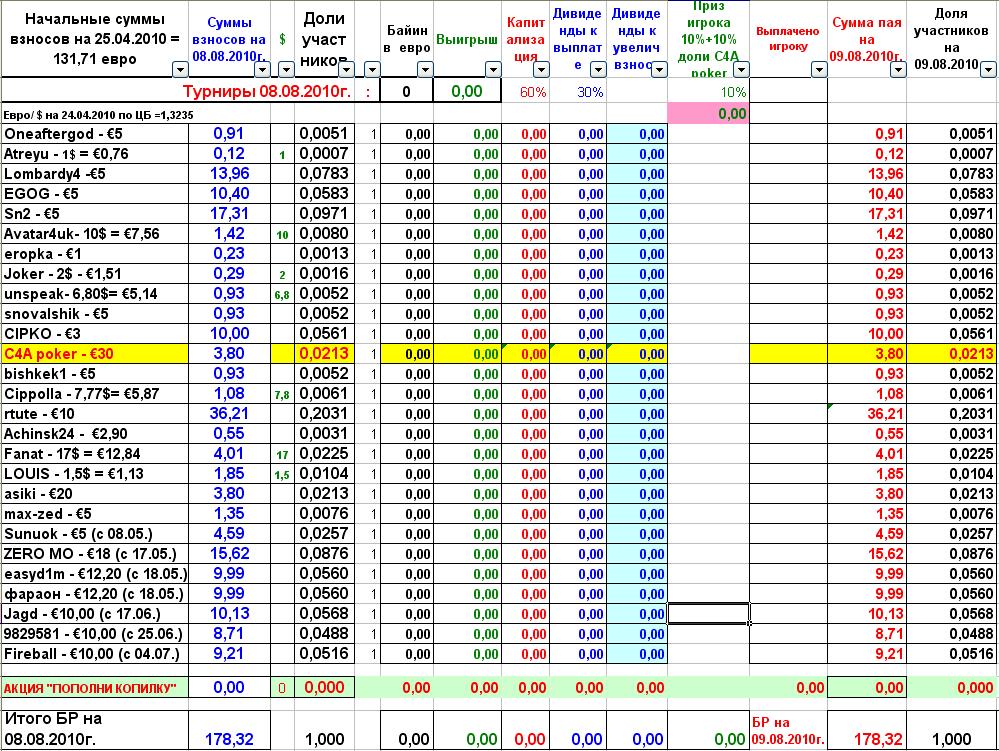Select the green 17 cell in Fanat row

pos(282,455)
